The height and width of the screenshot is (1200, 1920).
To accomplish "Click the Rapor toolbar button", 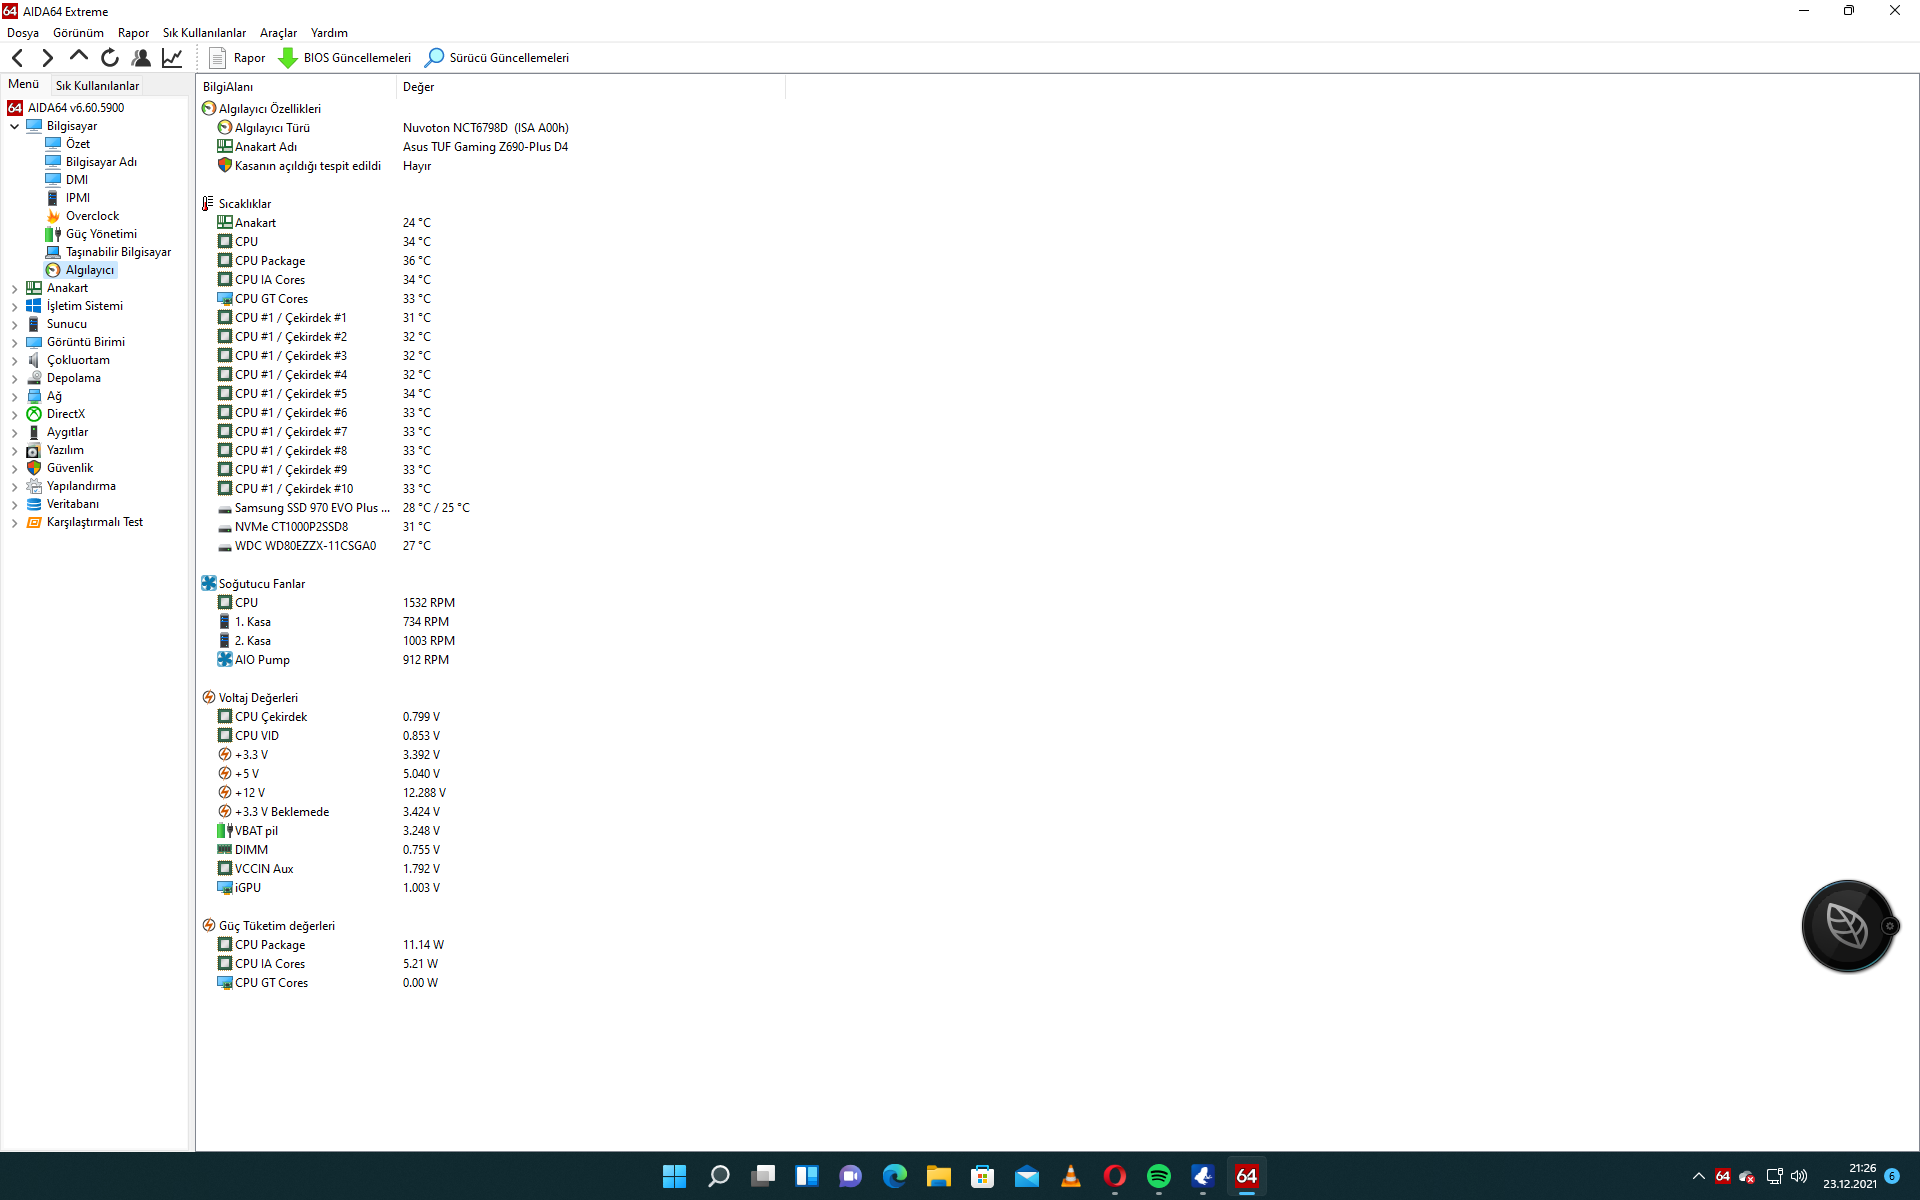I will [237, 58].
